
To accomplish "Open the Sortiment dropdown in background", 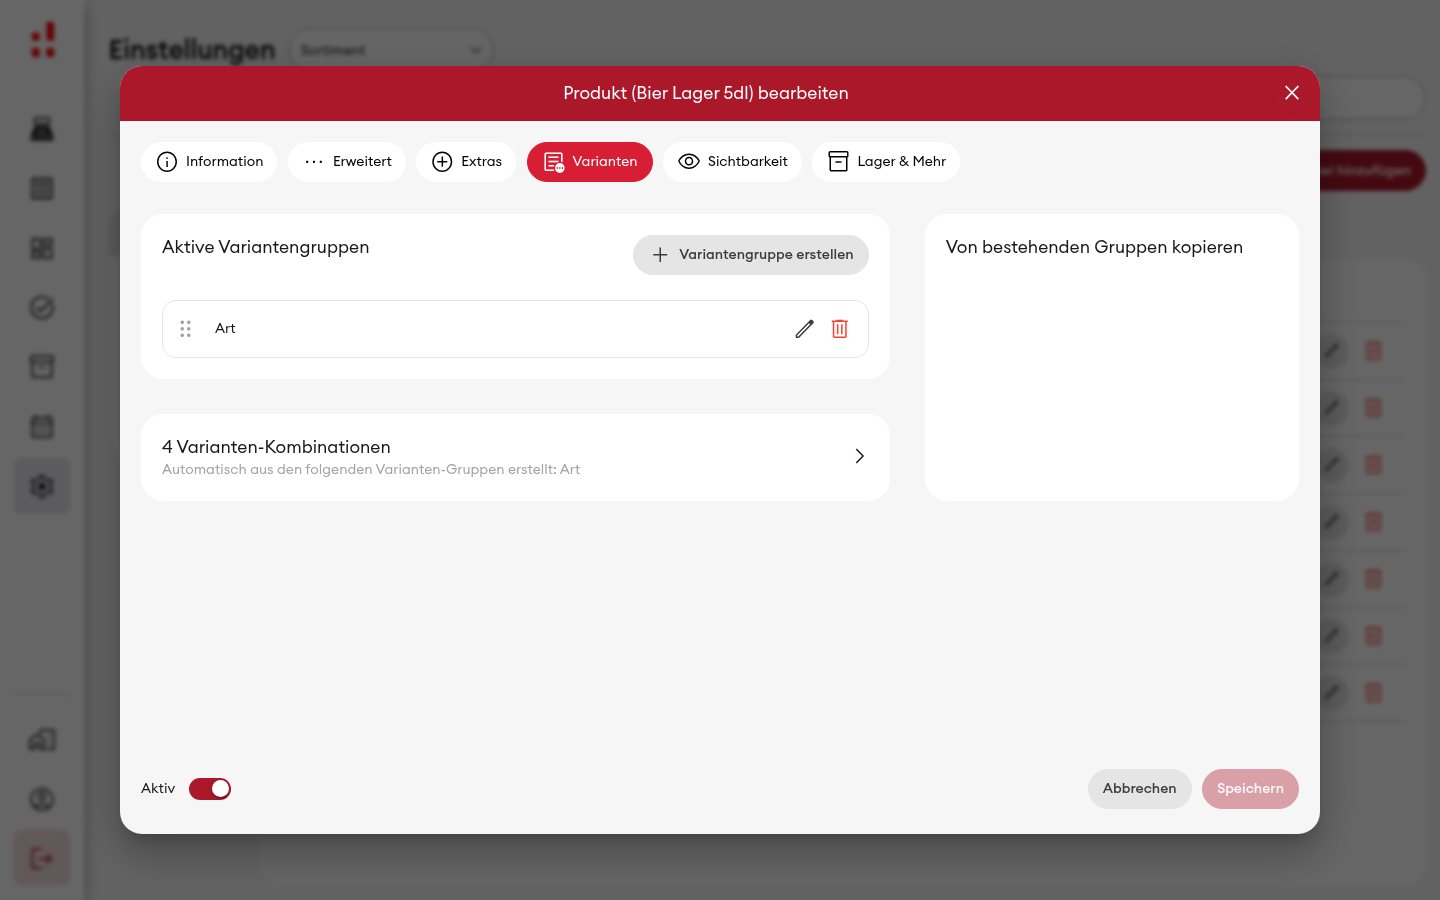I will (391, 50).
